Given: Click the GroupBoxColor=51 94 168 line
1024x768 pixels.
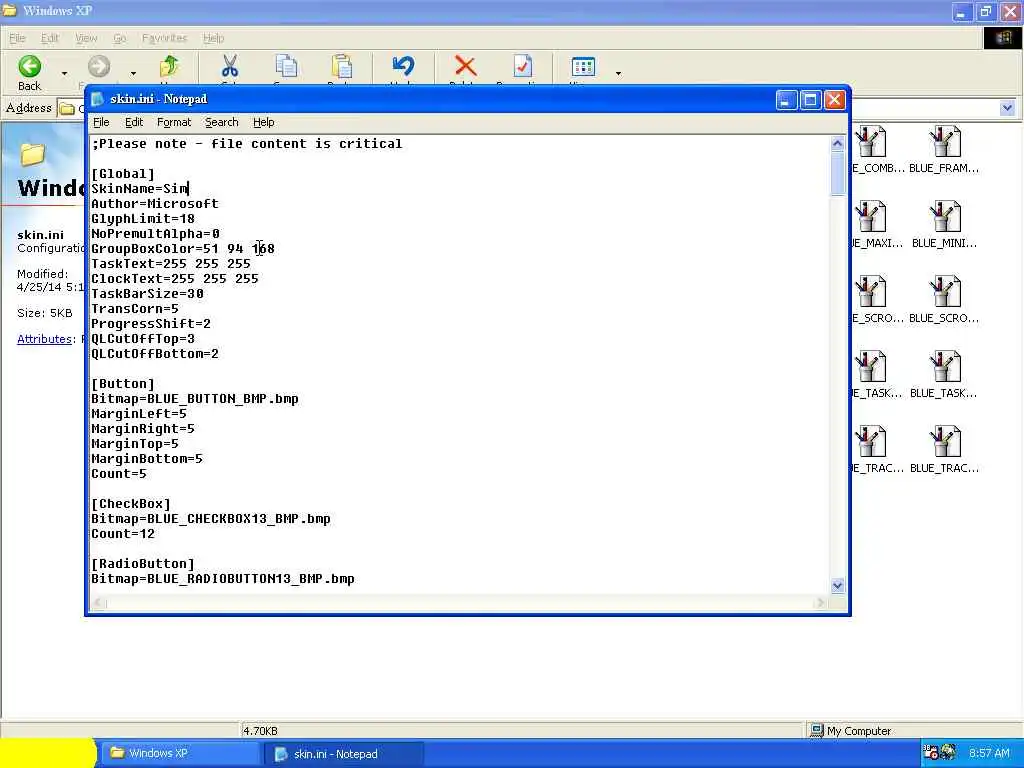Looking at the screenshot, I should pos(183,249).
